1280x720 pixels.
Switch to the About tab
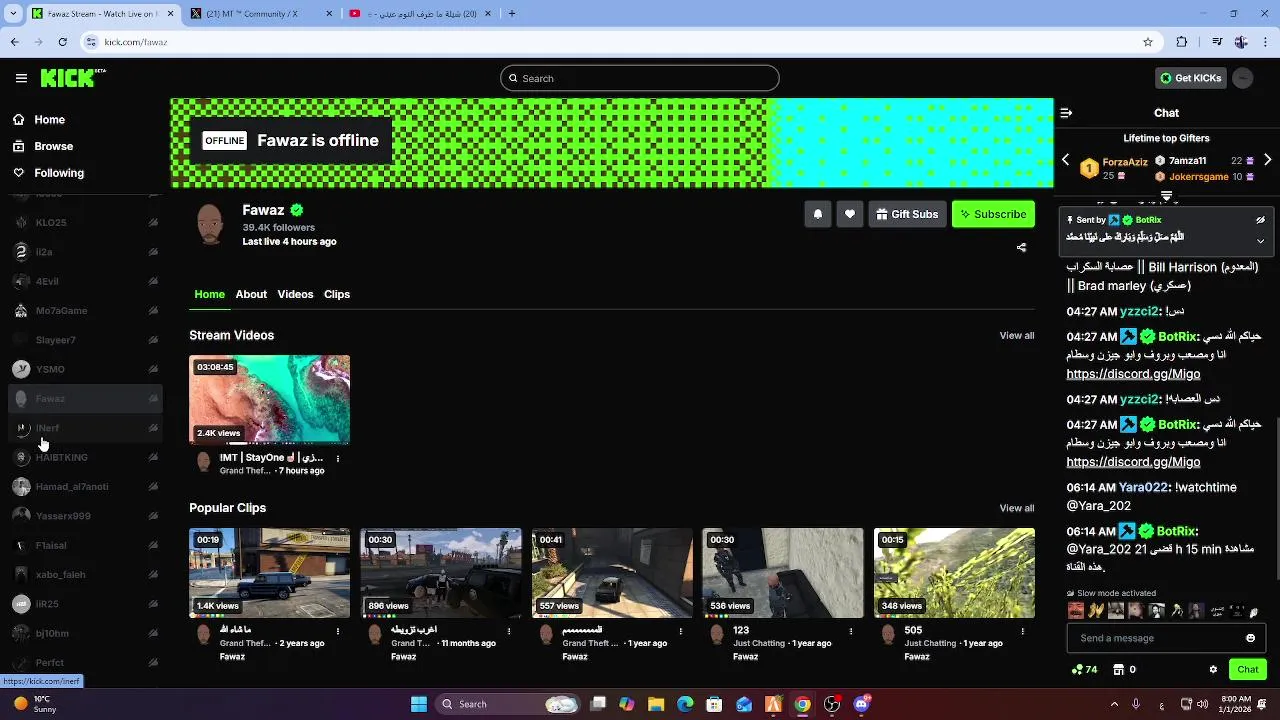(x=251, y=294)
